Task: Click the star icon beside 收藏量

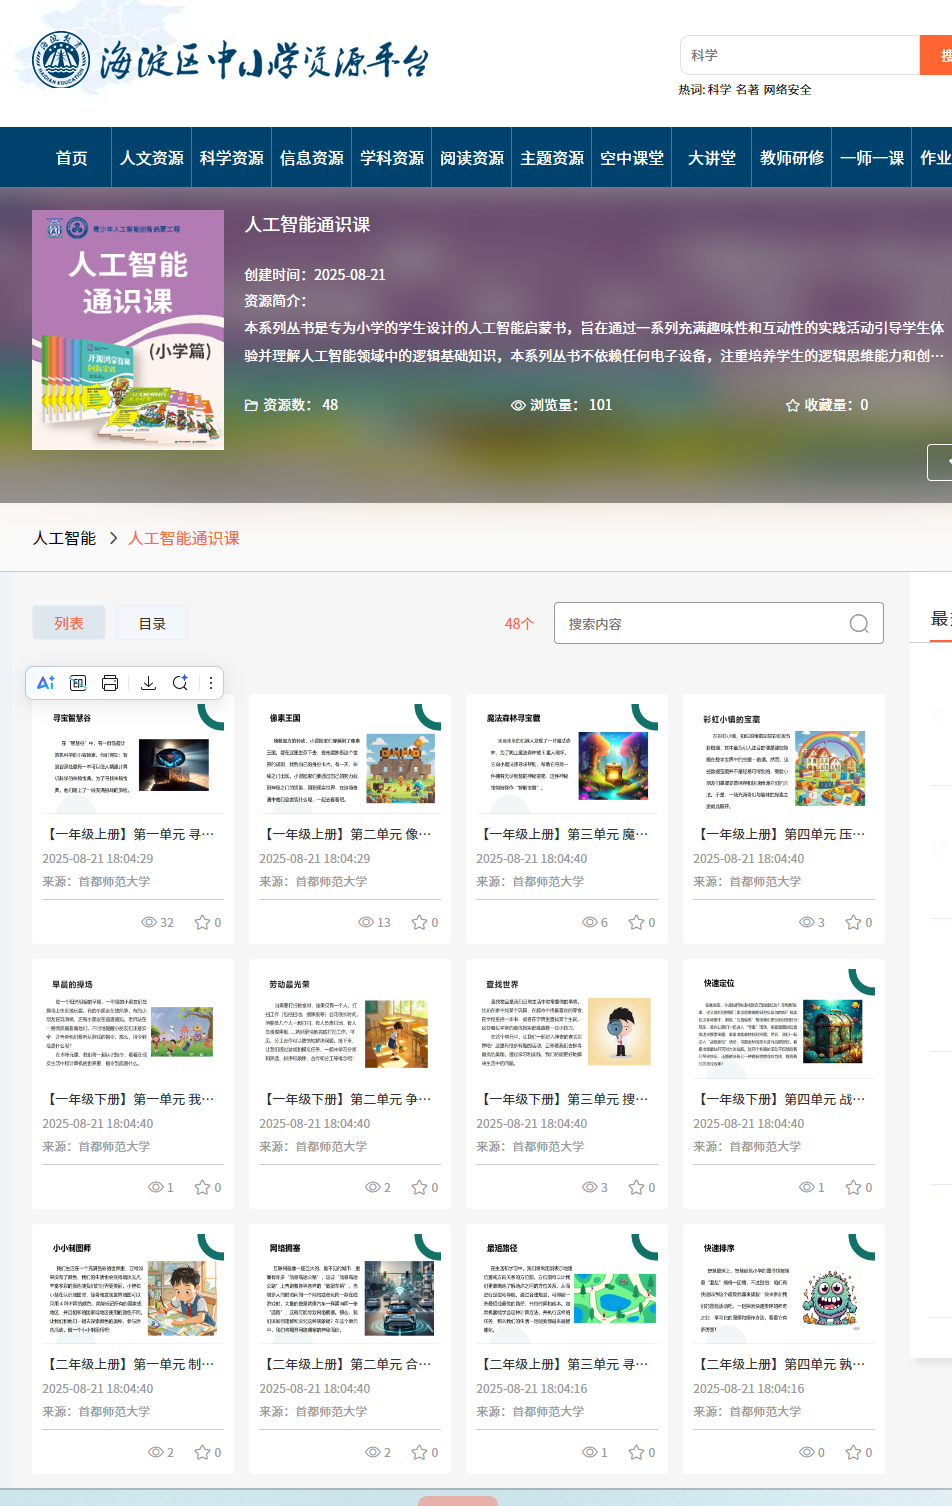Action: 789,405
